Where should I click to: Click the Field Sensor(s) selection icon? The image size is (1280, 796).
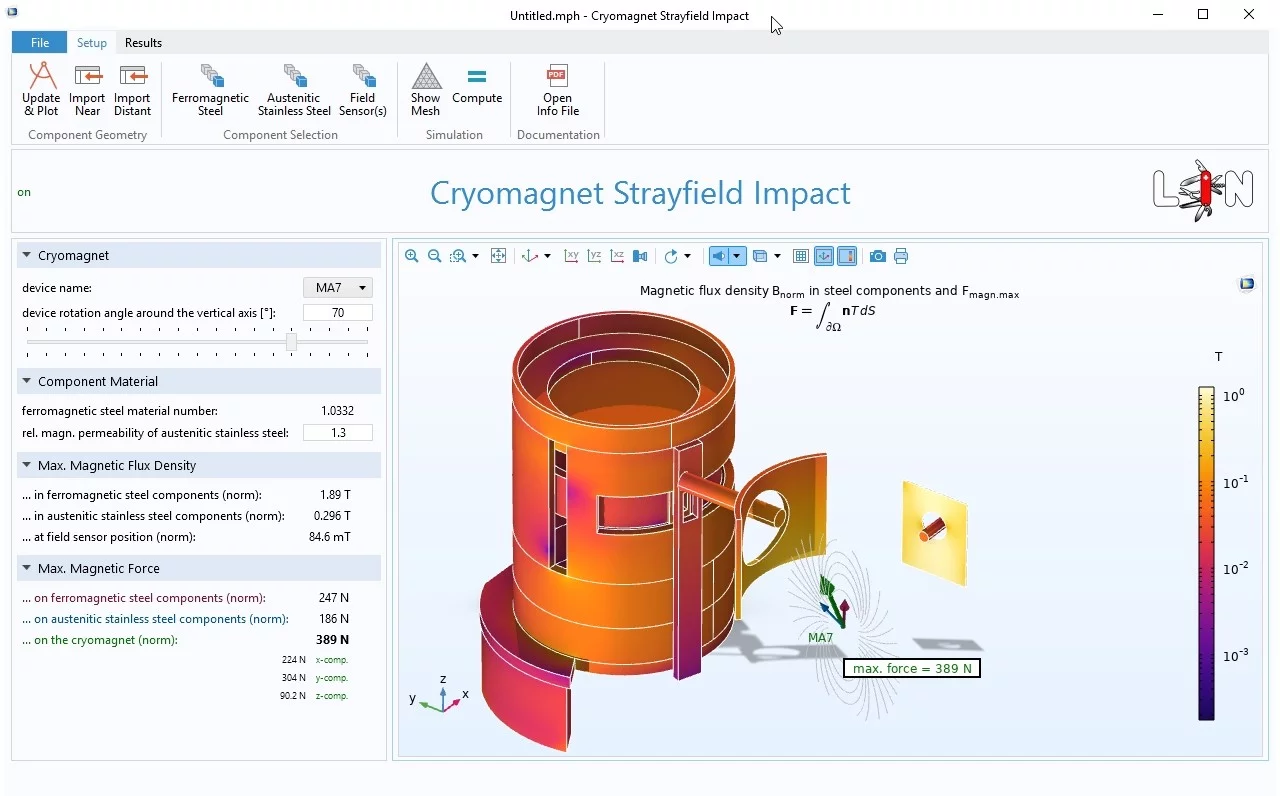[362, 89]
